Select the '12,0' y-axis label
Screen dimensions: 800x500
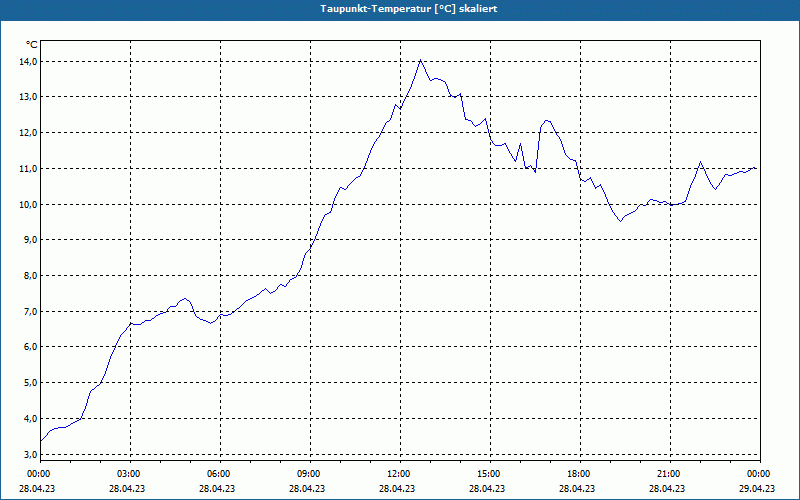pyautogui.click(x=29, y=133)
